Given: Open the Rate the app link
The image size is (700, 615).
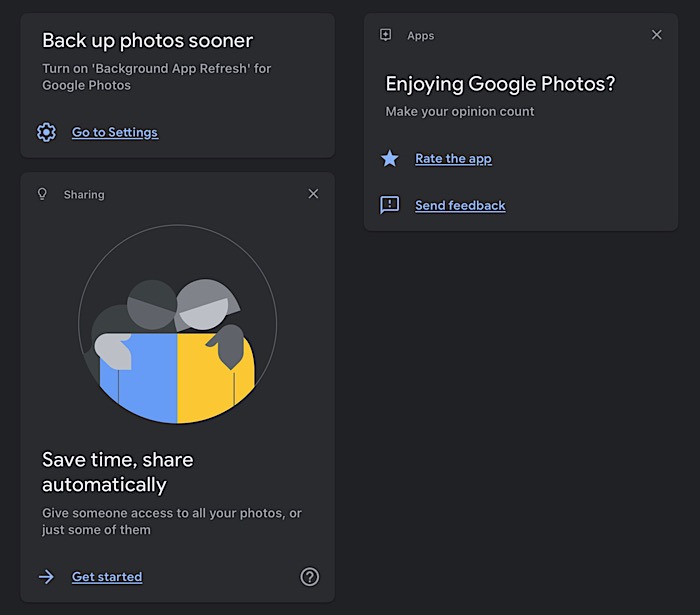Looking at the screenshot, I should point(454,158).
